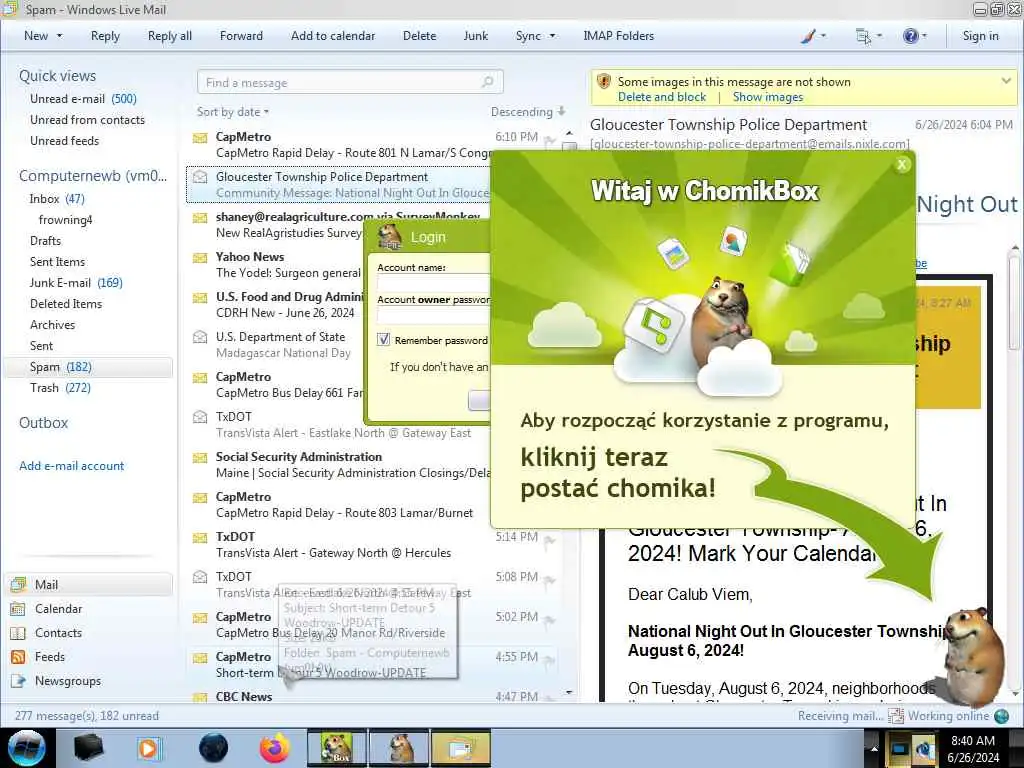Click the Account name field in Login dialog
The image size is (1024, 768).
coord(434,282)
